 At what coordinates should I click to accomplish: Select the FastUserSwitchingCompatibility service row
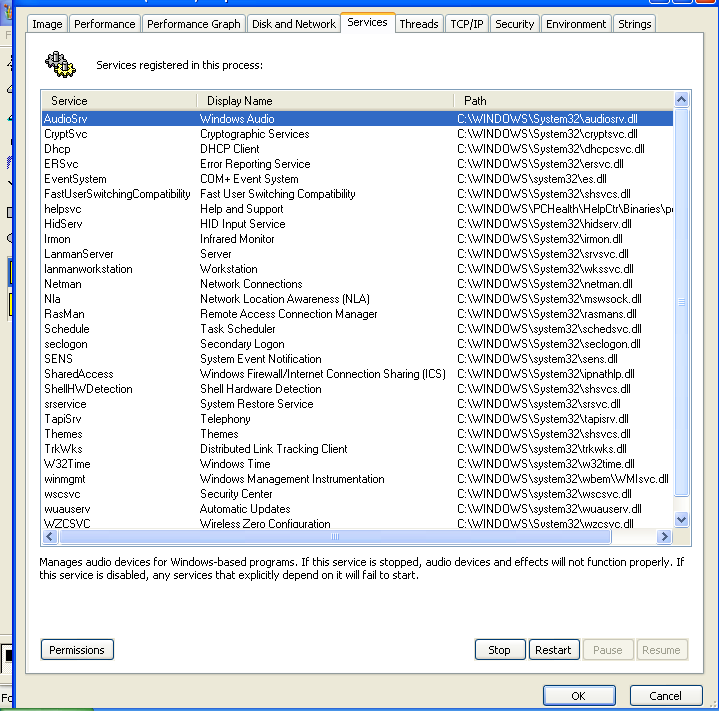[x=357, y=194]
